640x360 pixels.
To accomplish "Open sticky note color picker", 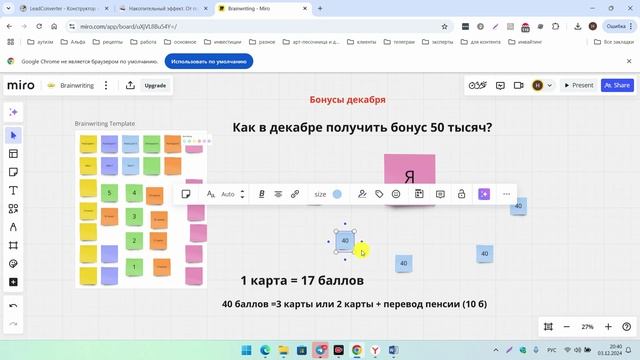I will 337,194.
